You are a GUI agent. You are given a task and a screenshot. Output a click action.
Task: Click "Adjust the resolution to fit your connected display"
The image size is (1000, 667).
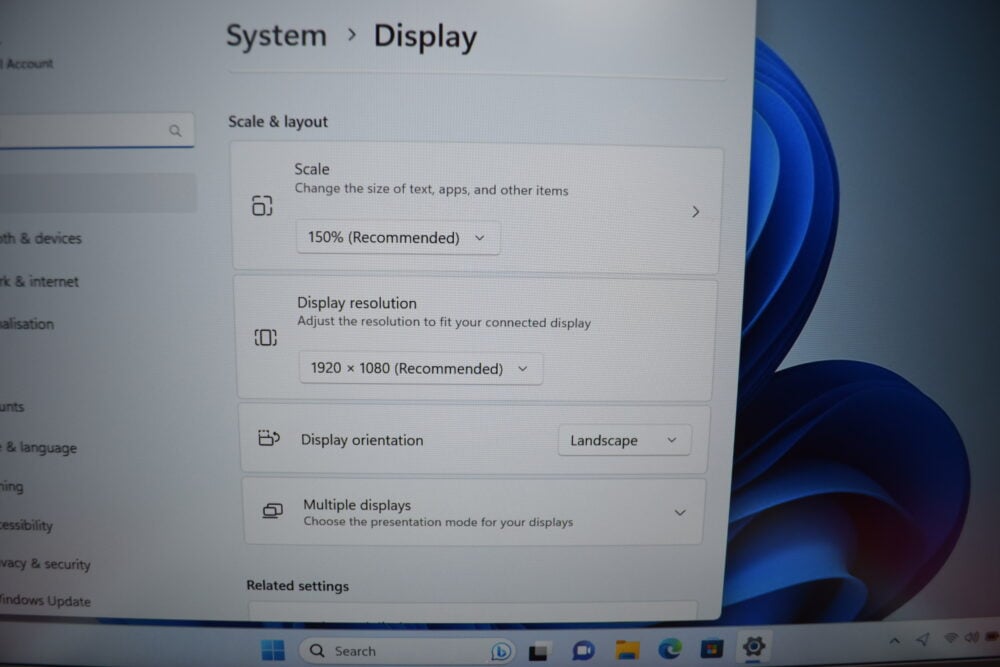click(x=444, y=322)
